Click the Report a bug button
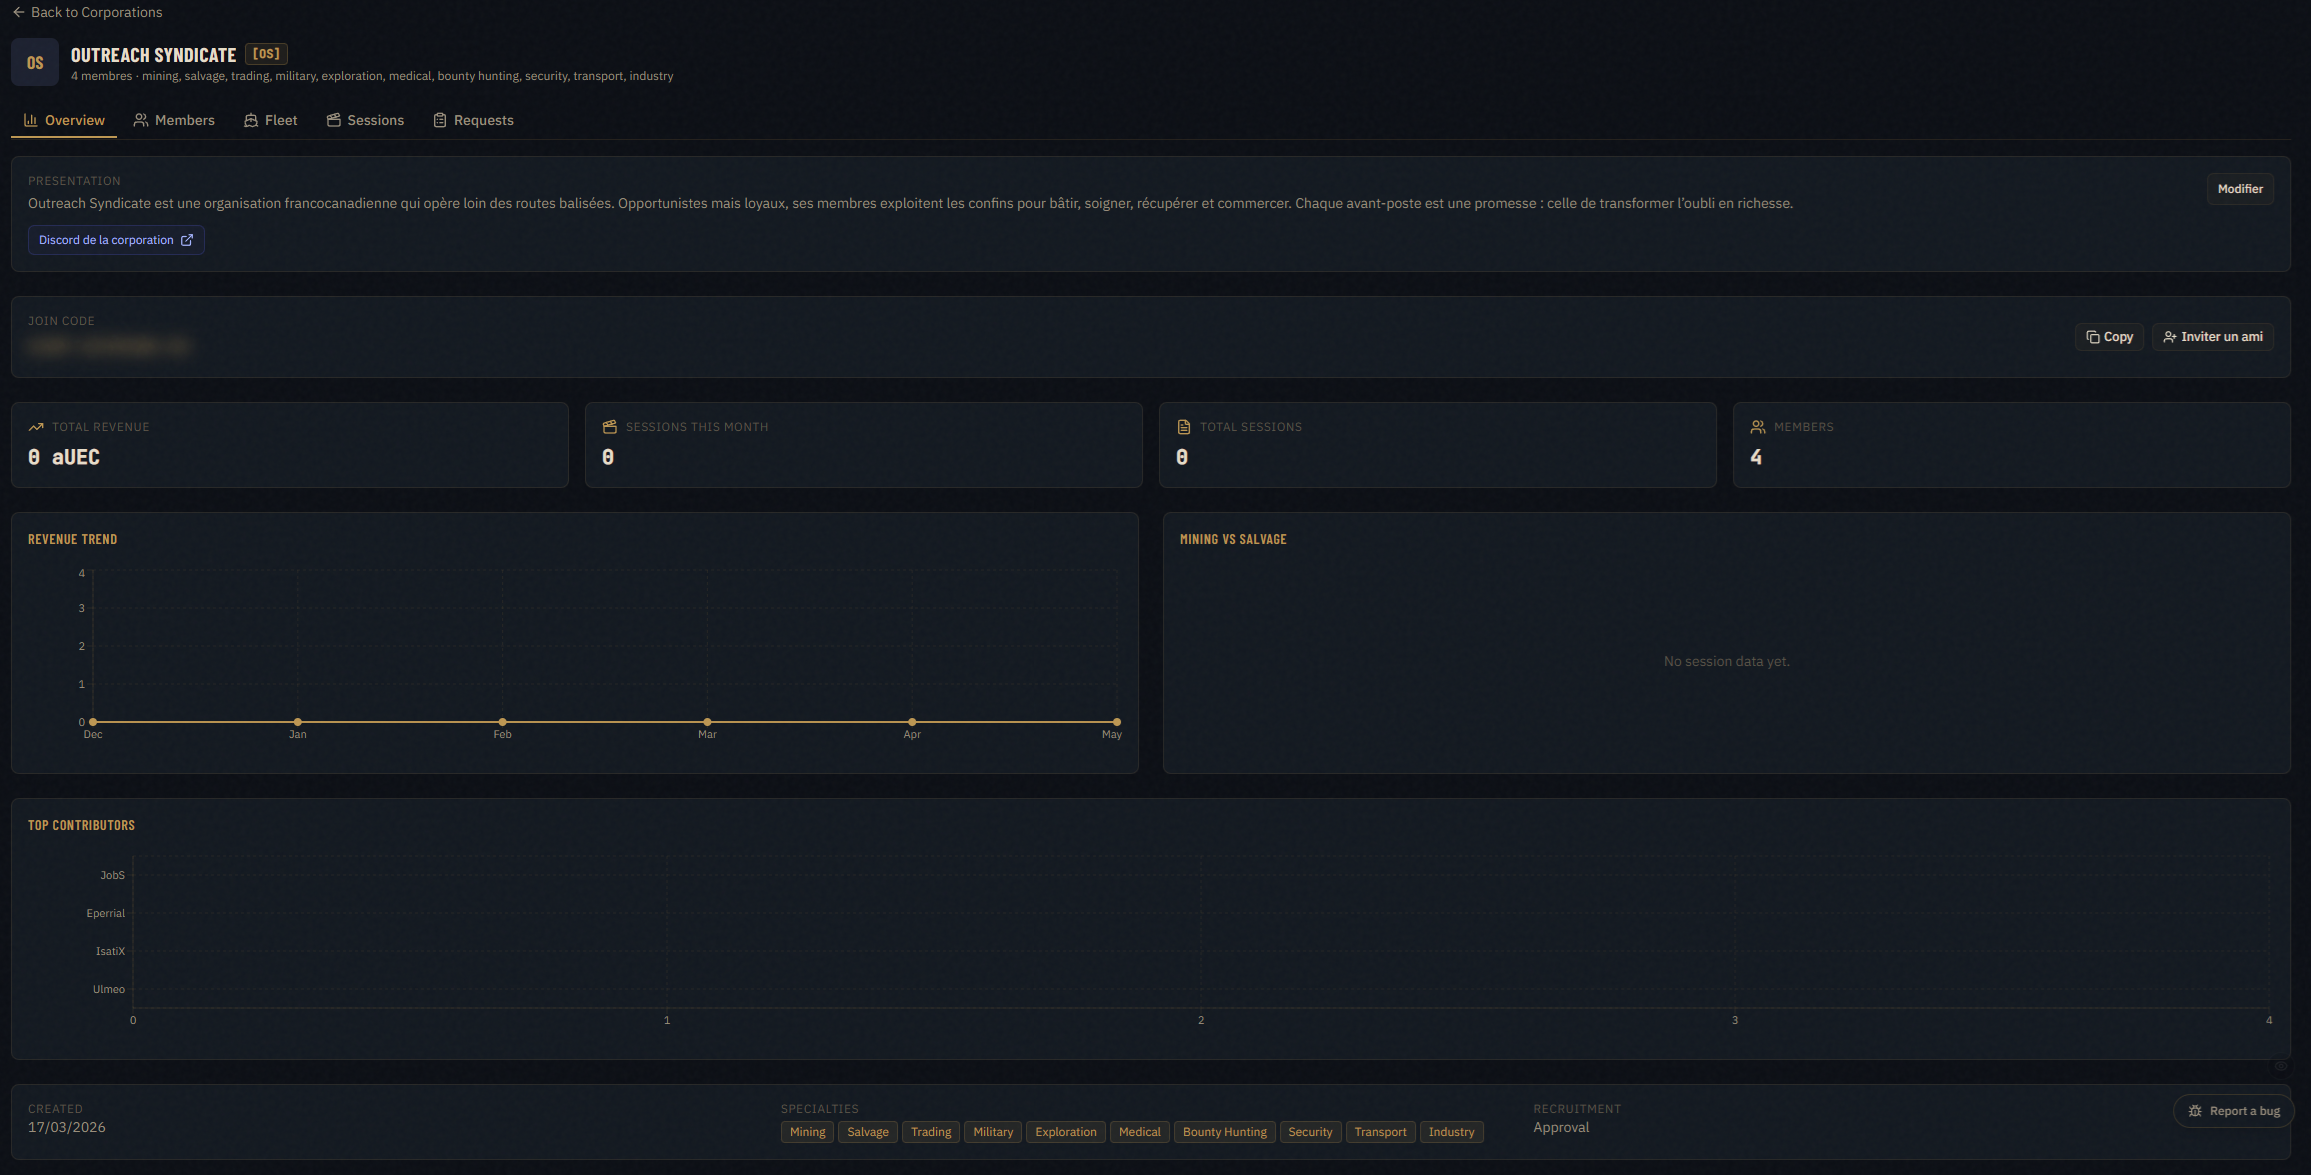This screenshot has width=2311, height=1175. pyautogui.click(x=2234, y=1111)
